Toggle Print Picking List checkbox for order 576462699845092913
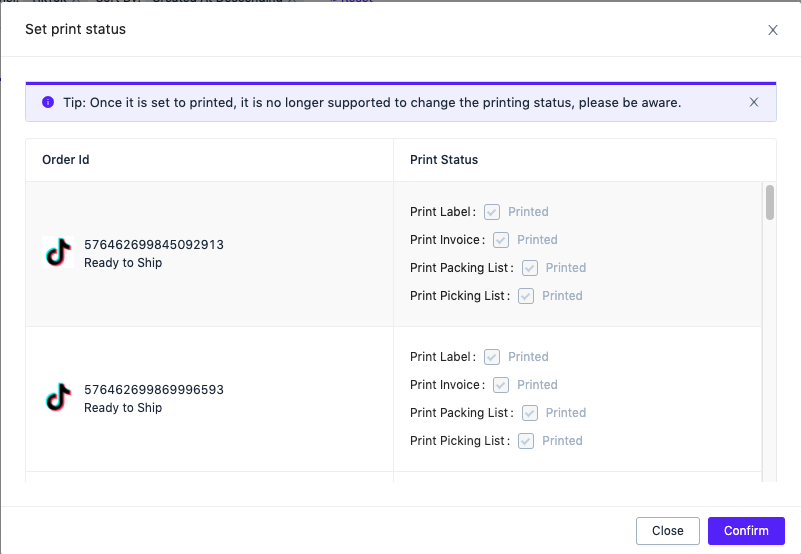The image size is (801, 554). (526, 296)
